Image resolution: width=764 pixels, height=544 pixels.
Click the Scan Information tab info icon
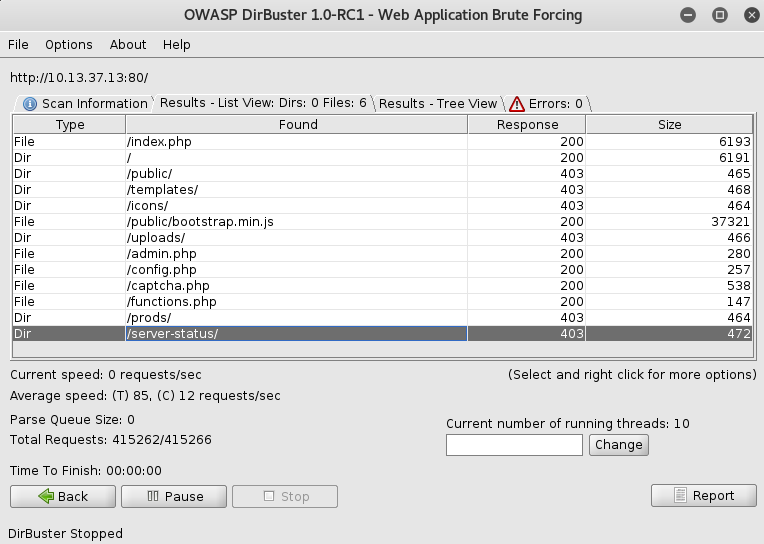coord(30,104)
